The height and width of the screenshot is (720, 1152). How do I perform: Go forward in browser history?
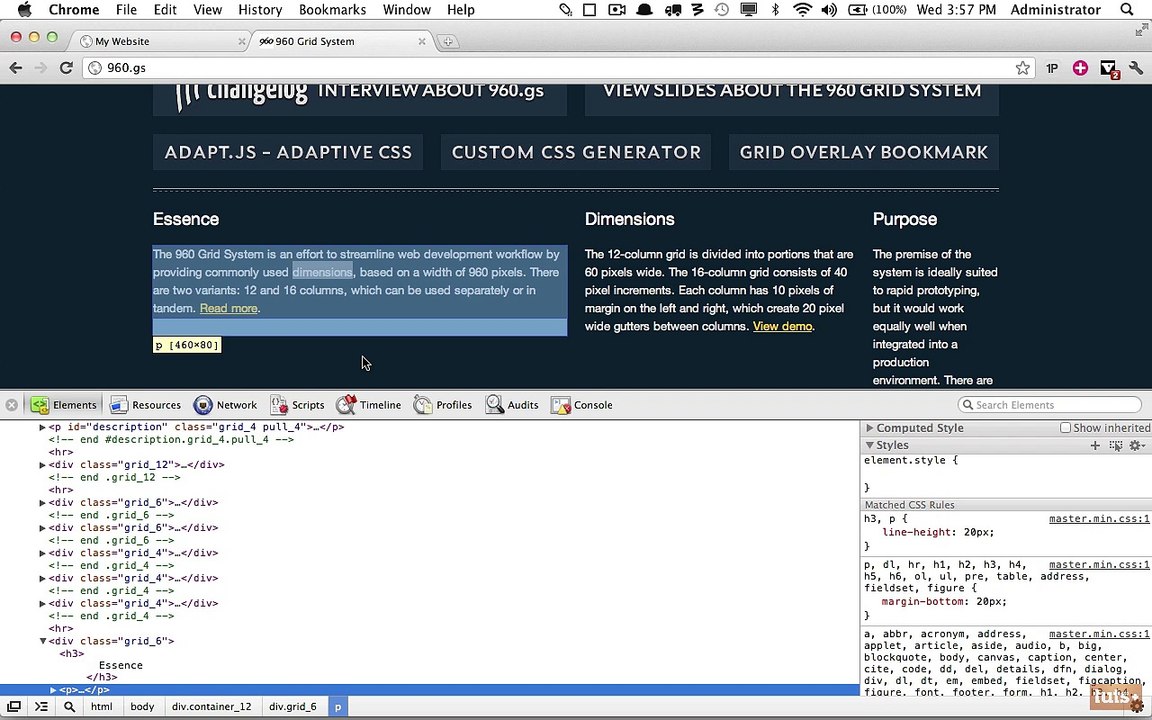coord(40,68)
